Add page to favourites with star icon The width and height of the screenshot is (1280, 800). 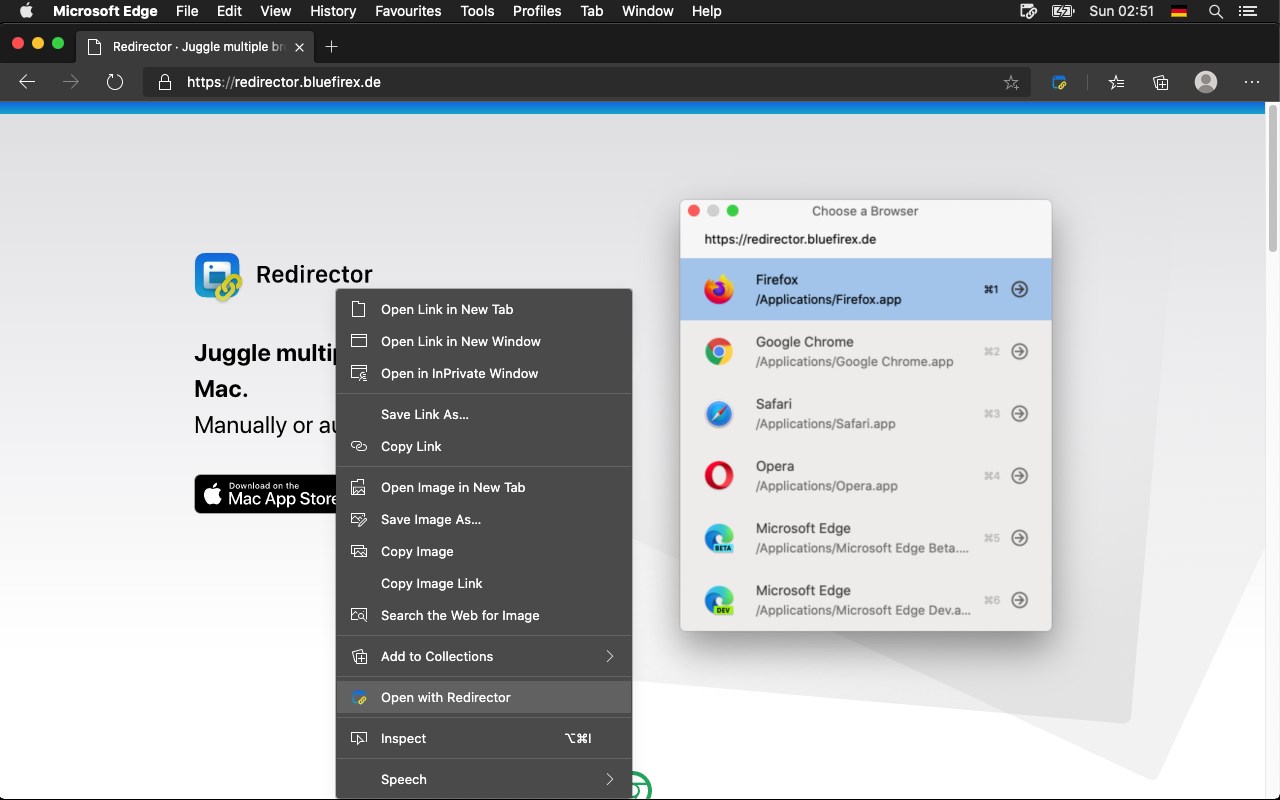click(x=1011, y=83)
